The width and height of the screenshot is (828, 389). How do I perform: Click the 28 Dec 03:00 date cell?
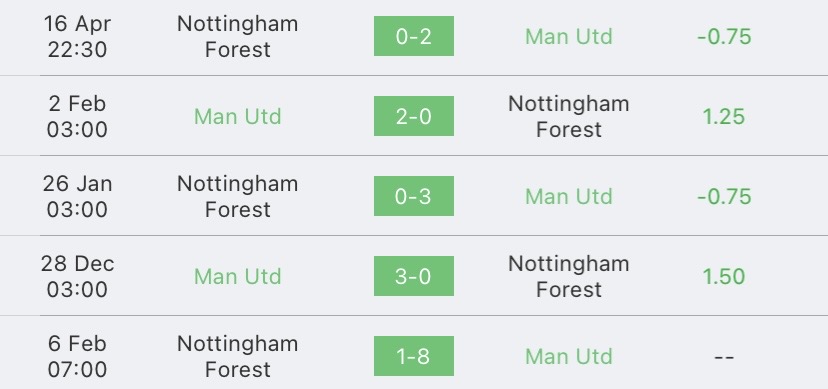tap(77, 277)
